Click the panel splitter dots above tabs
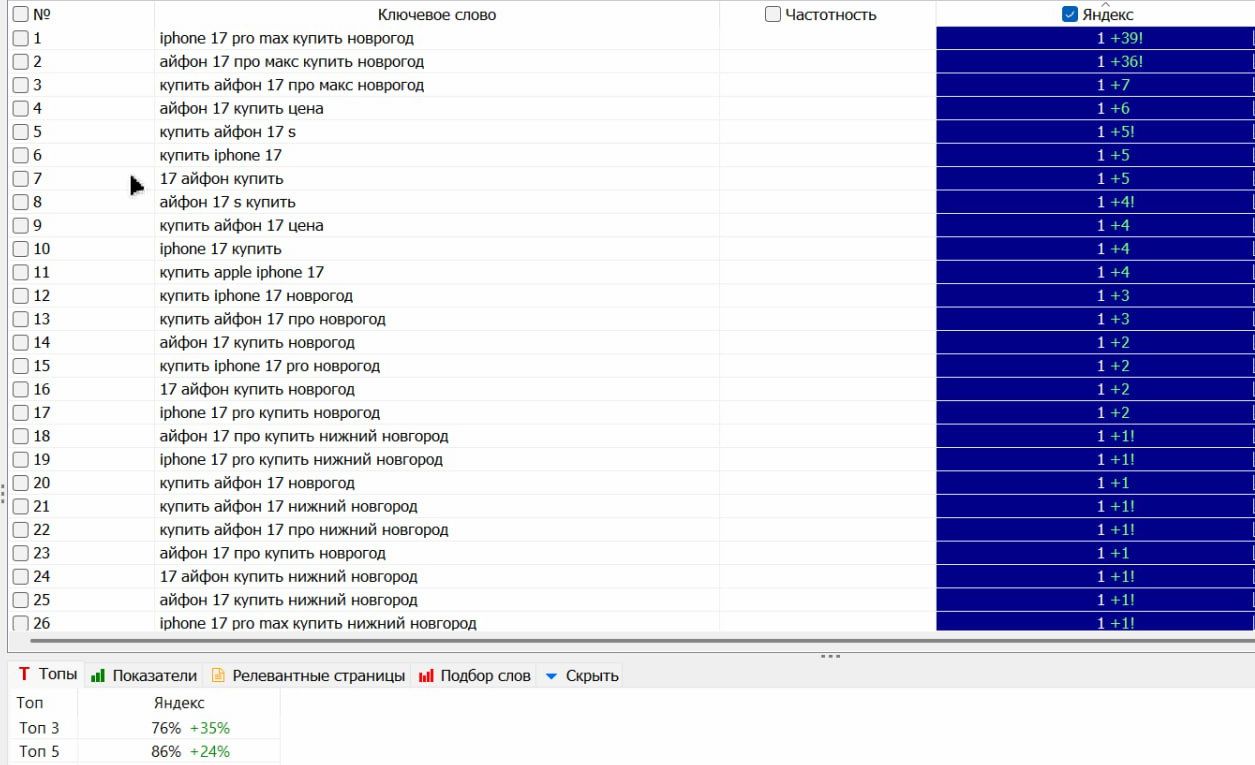 tap(829, 656)
